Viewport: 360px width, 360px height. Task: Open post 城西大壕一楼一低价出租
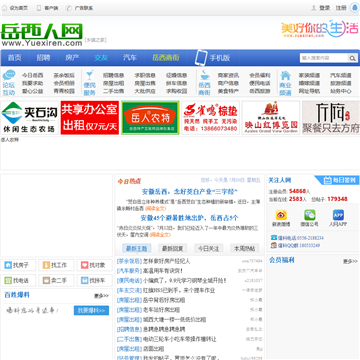(174, 319)
